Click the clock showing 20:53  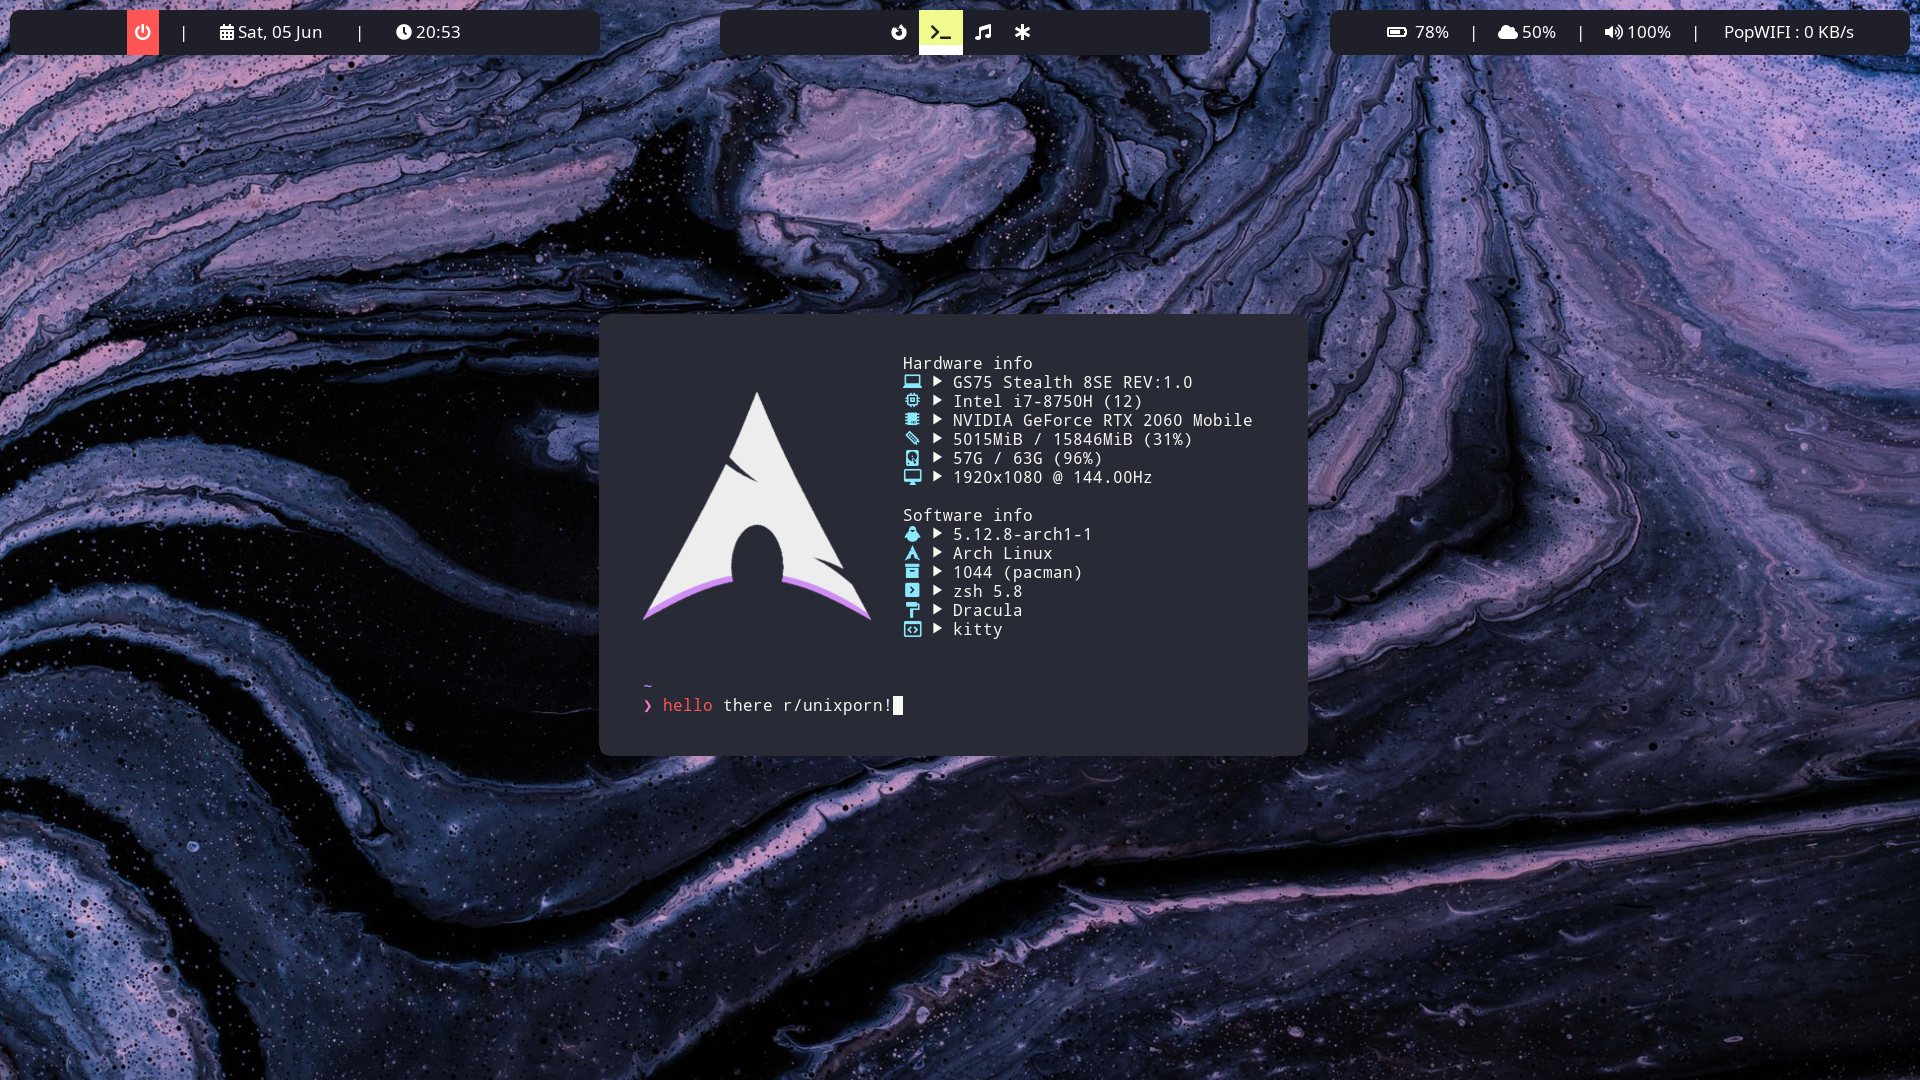(x=428, y=32)
